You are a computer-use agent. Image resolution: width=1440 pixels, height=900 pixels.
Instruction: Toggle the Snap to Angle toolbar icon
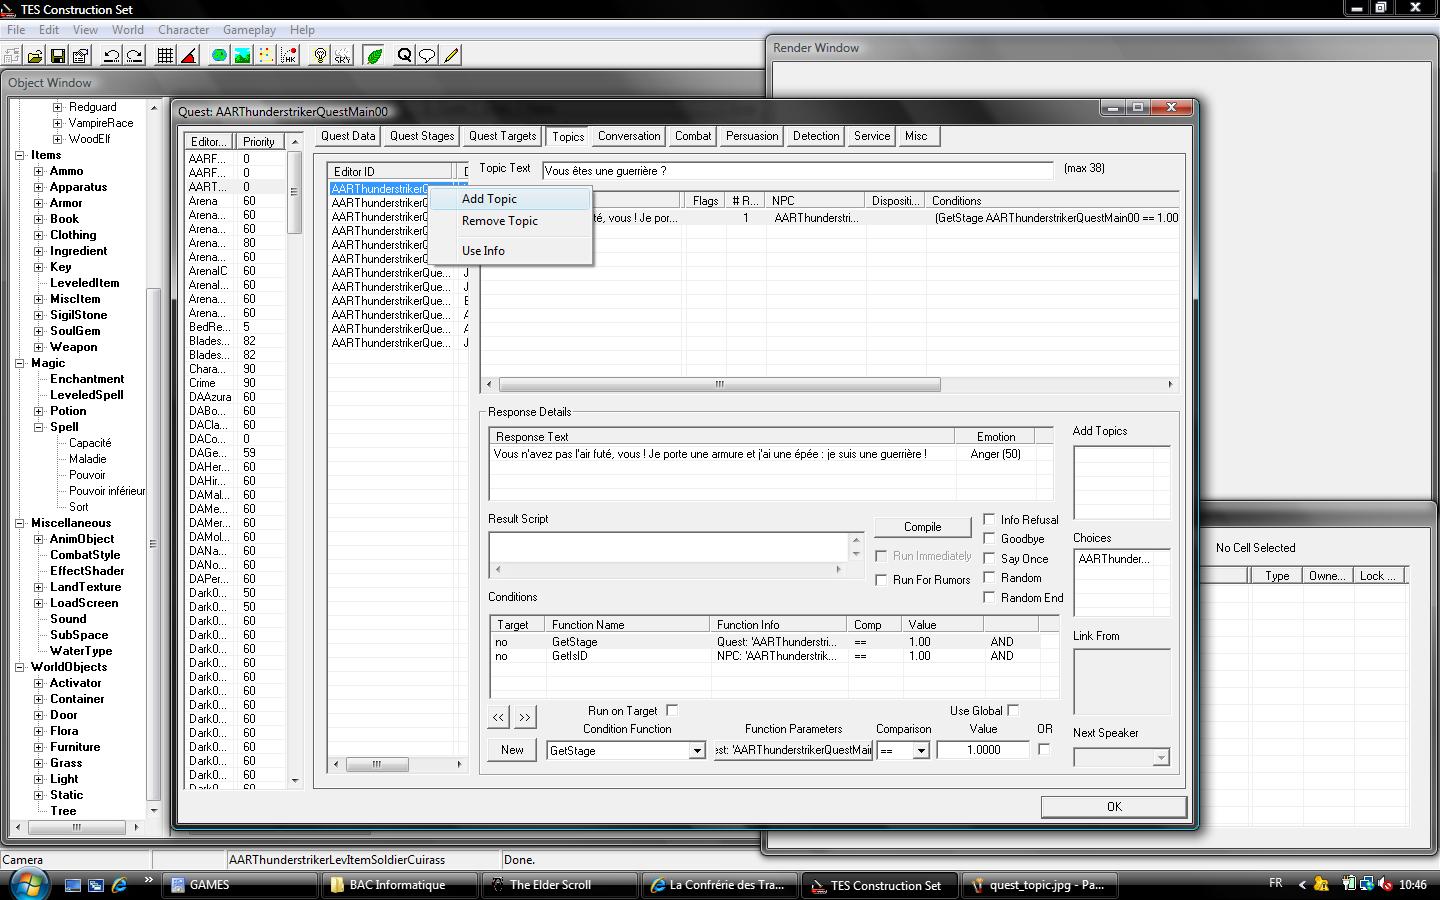(188, 56)
